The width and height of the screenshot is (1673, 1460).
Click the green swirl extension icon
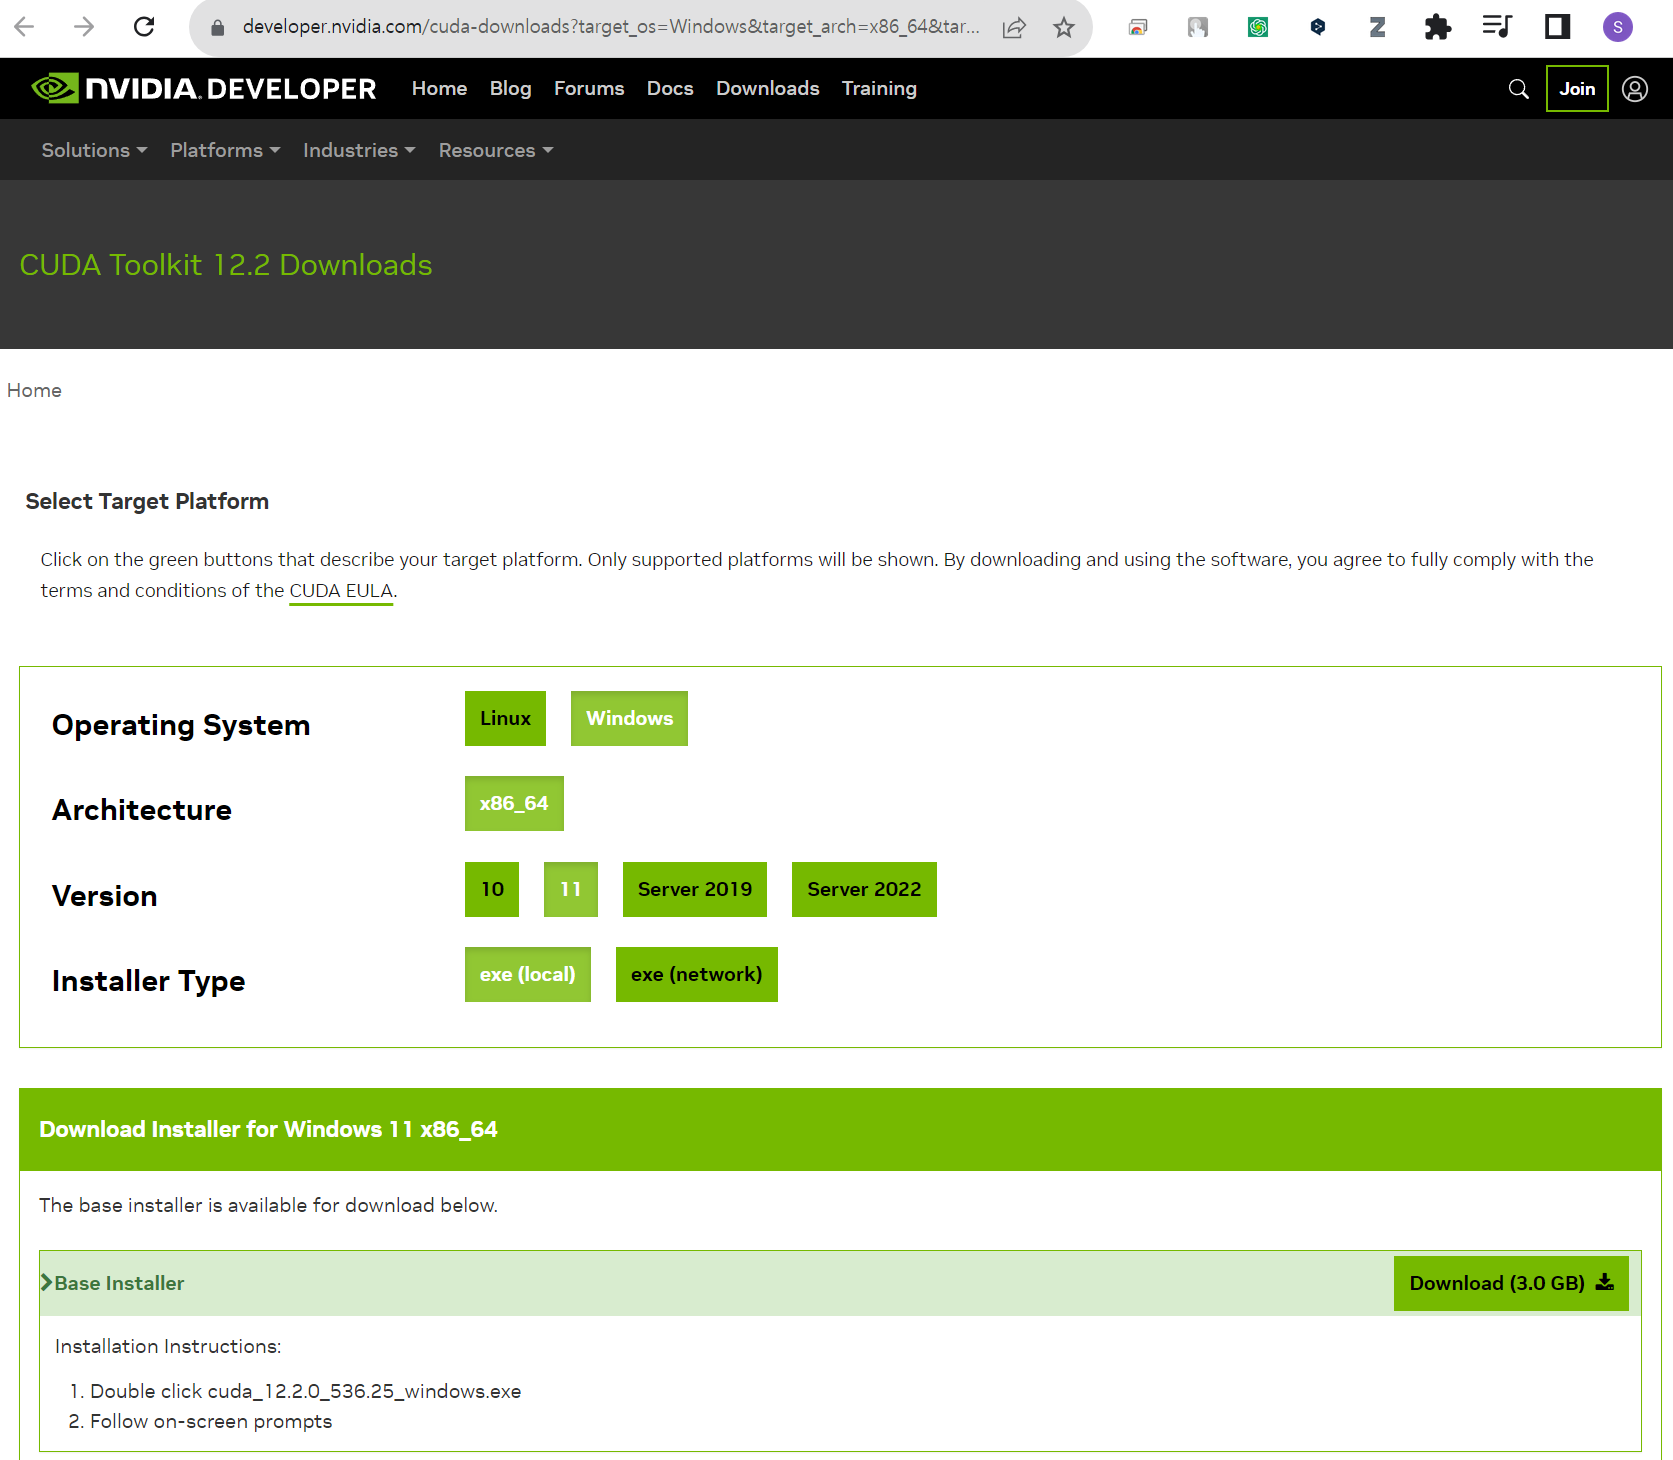[x=1258, y=28]
